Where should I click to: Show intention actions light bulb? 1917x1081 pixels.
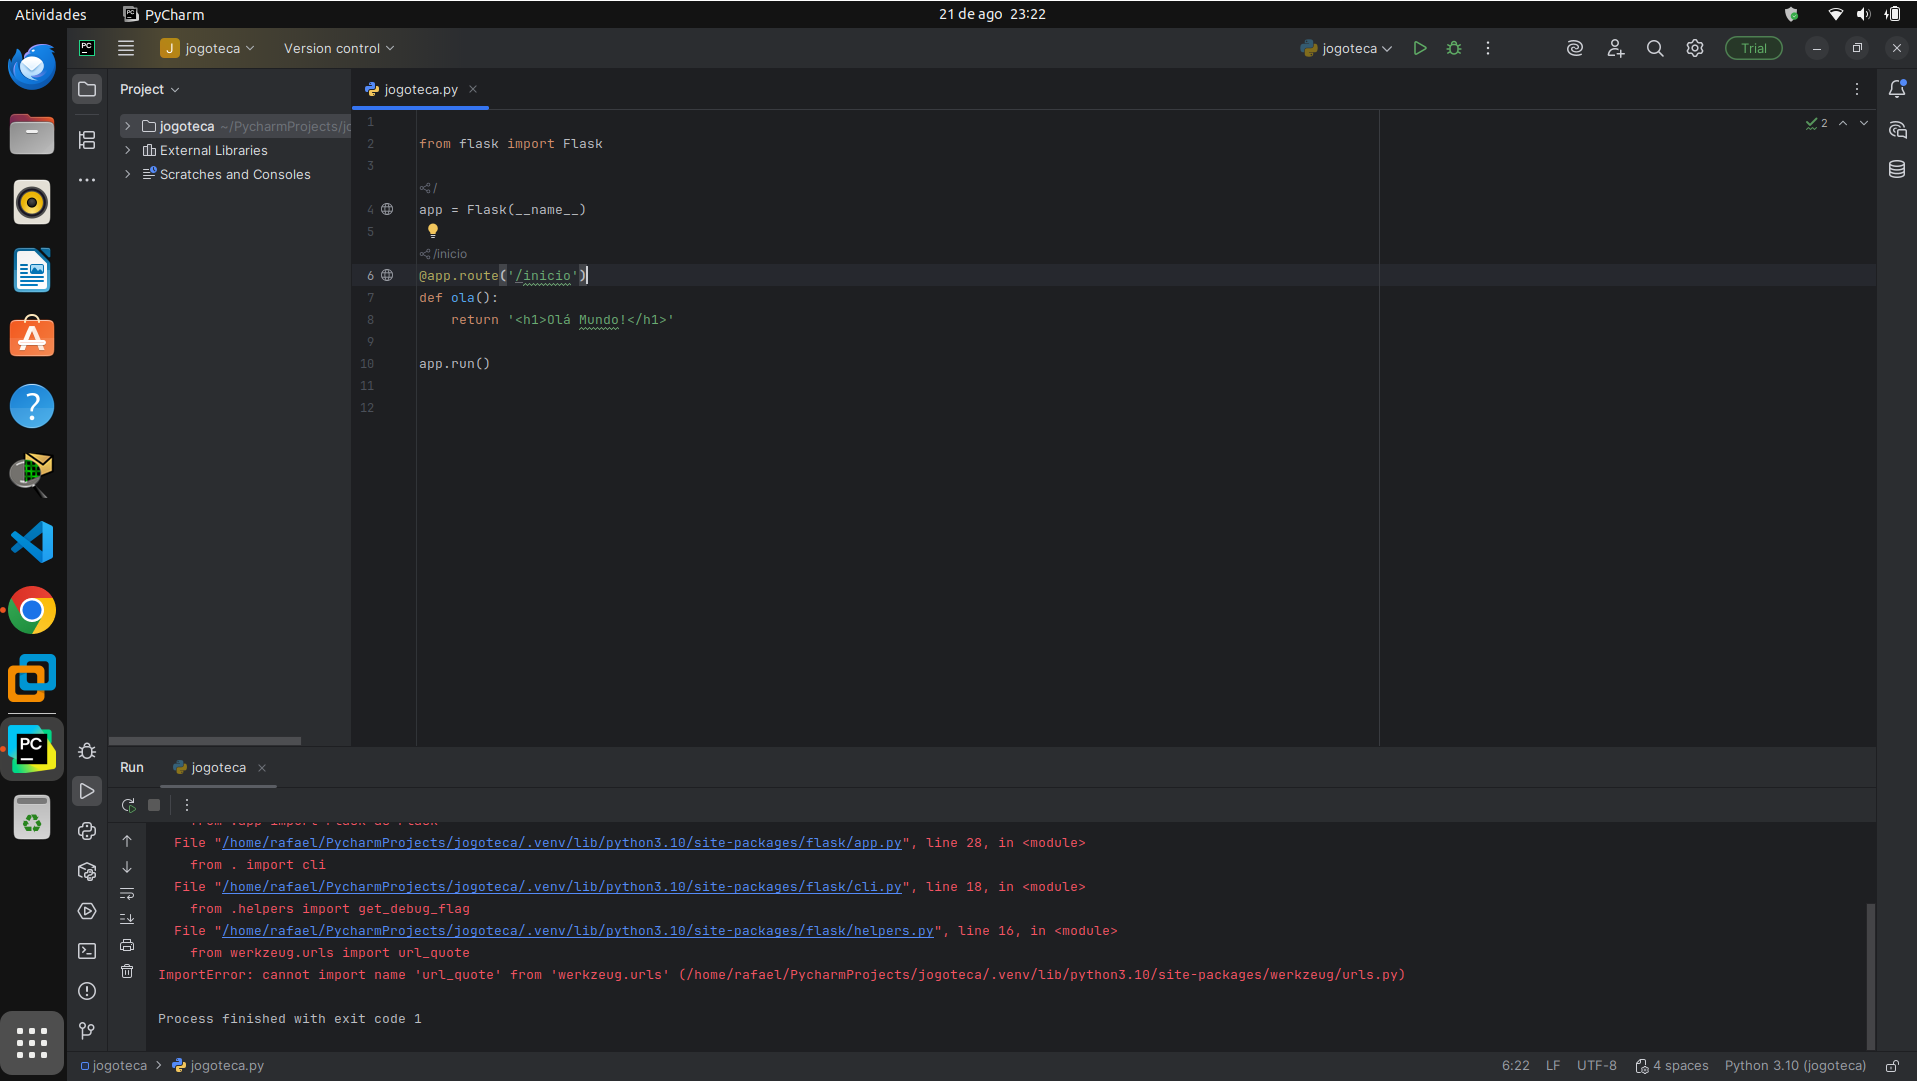click(433, 231)
